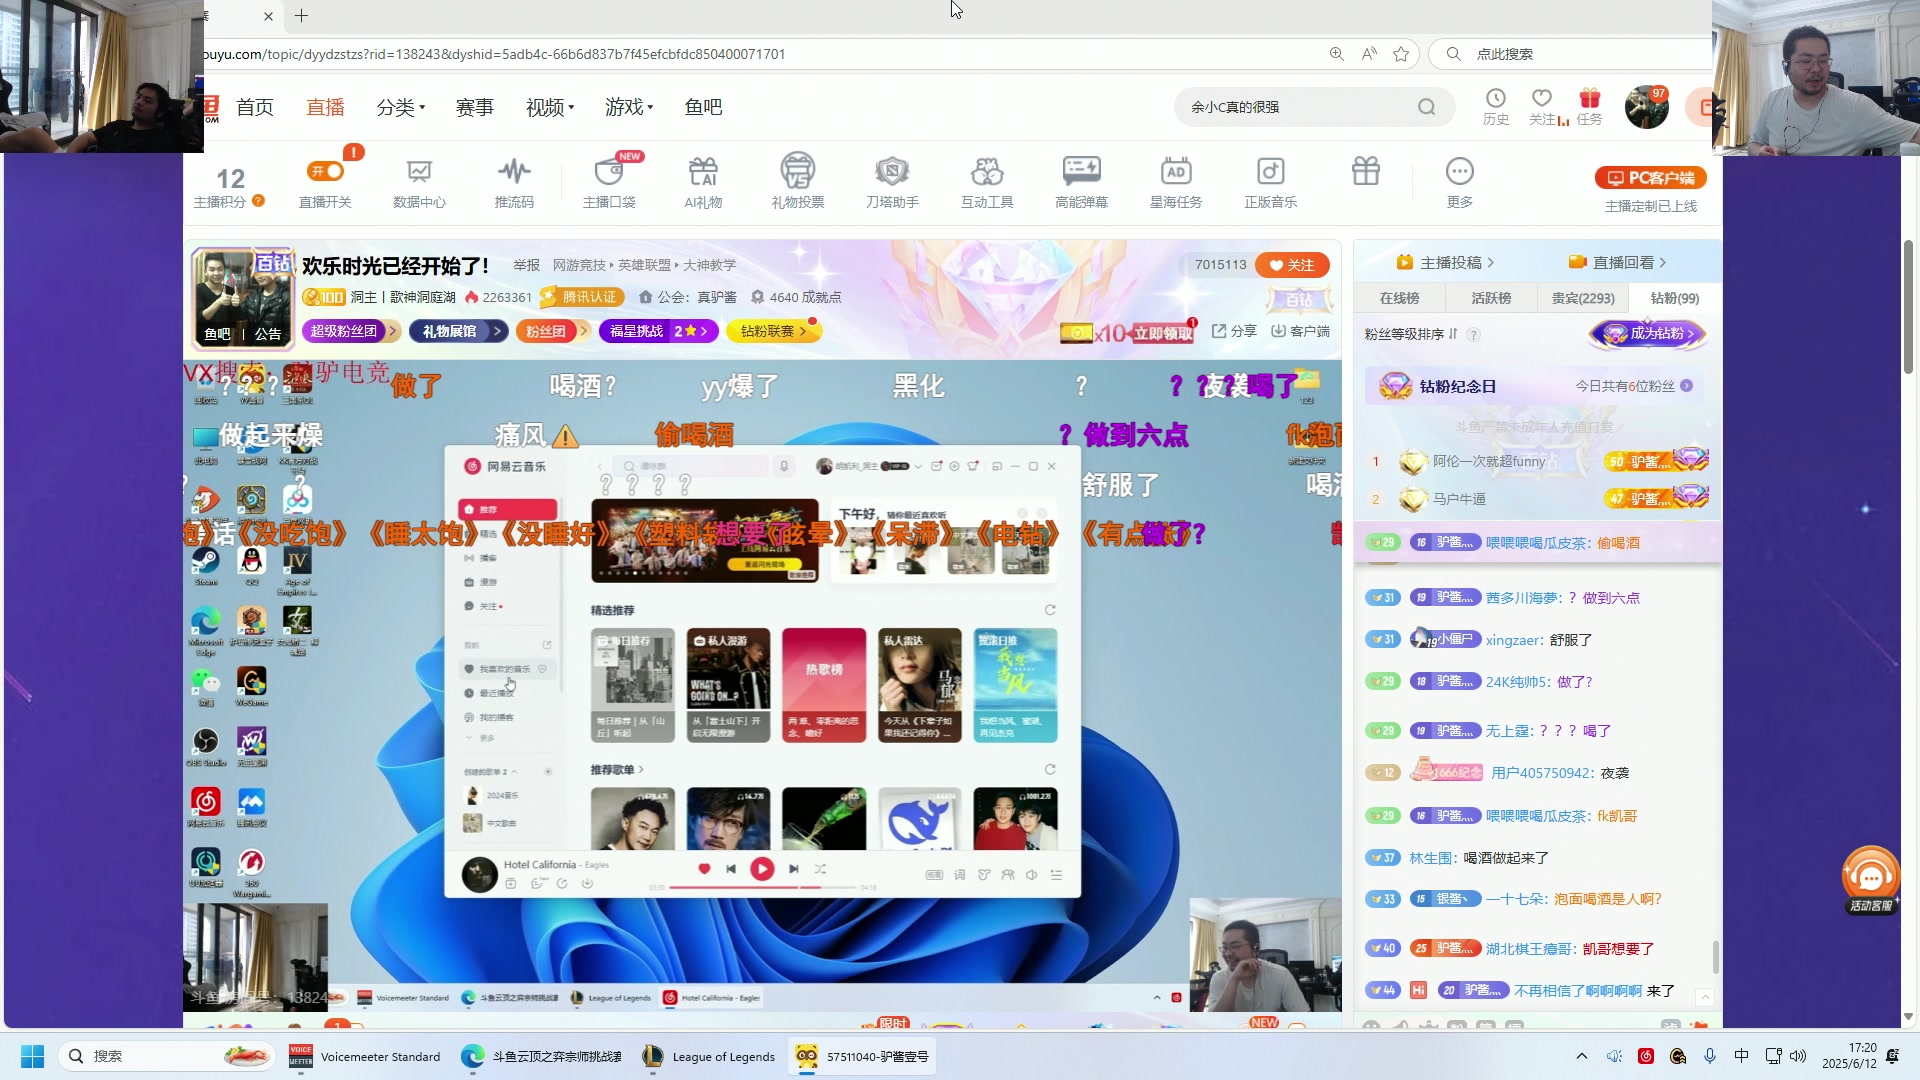1920x1080 pixels.
Task: Toggle the 直播开关 live switch
Action: tap(325, 171)
